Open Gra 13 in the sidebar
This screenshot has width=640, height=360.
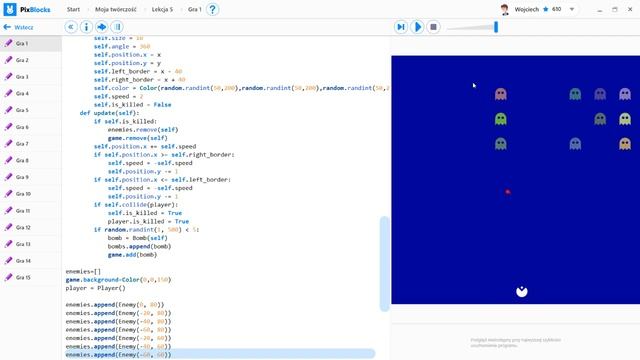click(x=31, y=244)
